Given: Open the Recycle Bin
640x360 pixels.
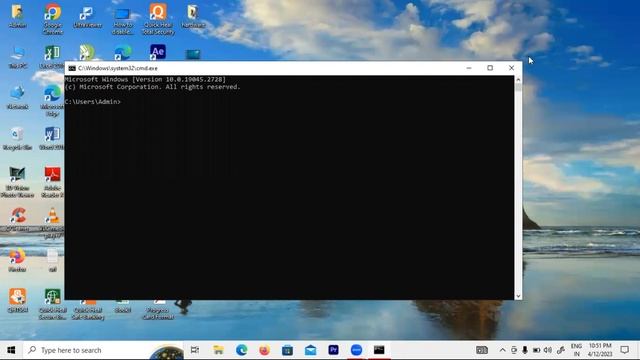Looking at the screenshot, I should coord(17,139).
